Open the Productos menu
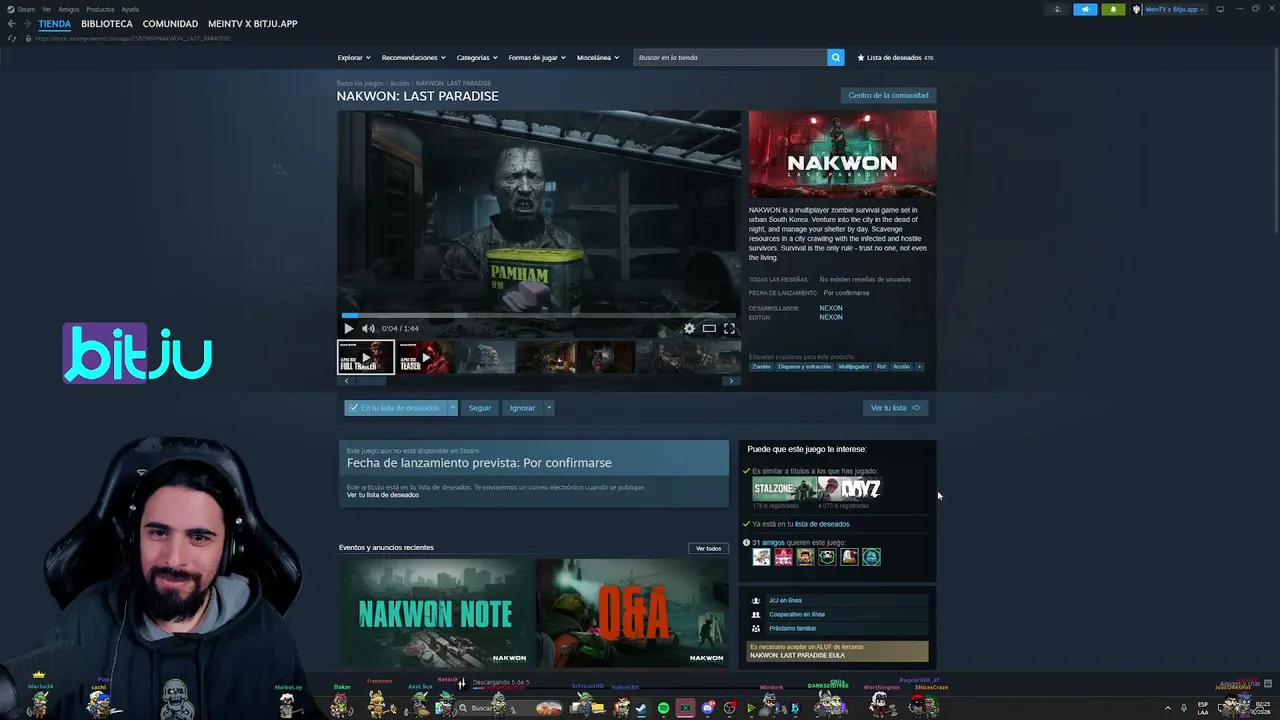The height and width of the screenshot is (720, 1280). pos(100,9)
